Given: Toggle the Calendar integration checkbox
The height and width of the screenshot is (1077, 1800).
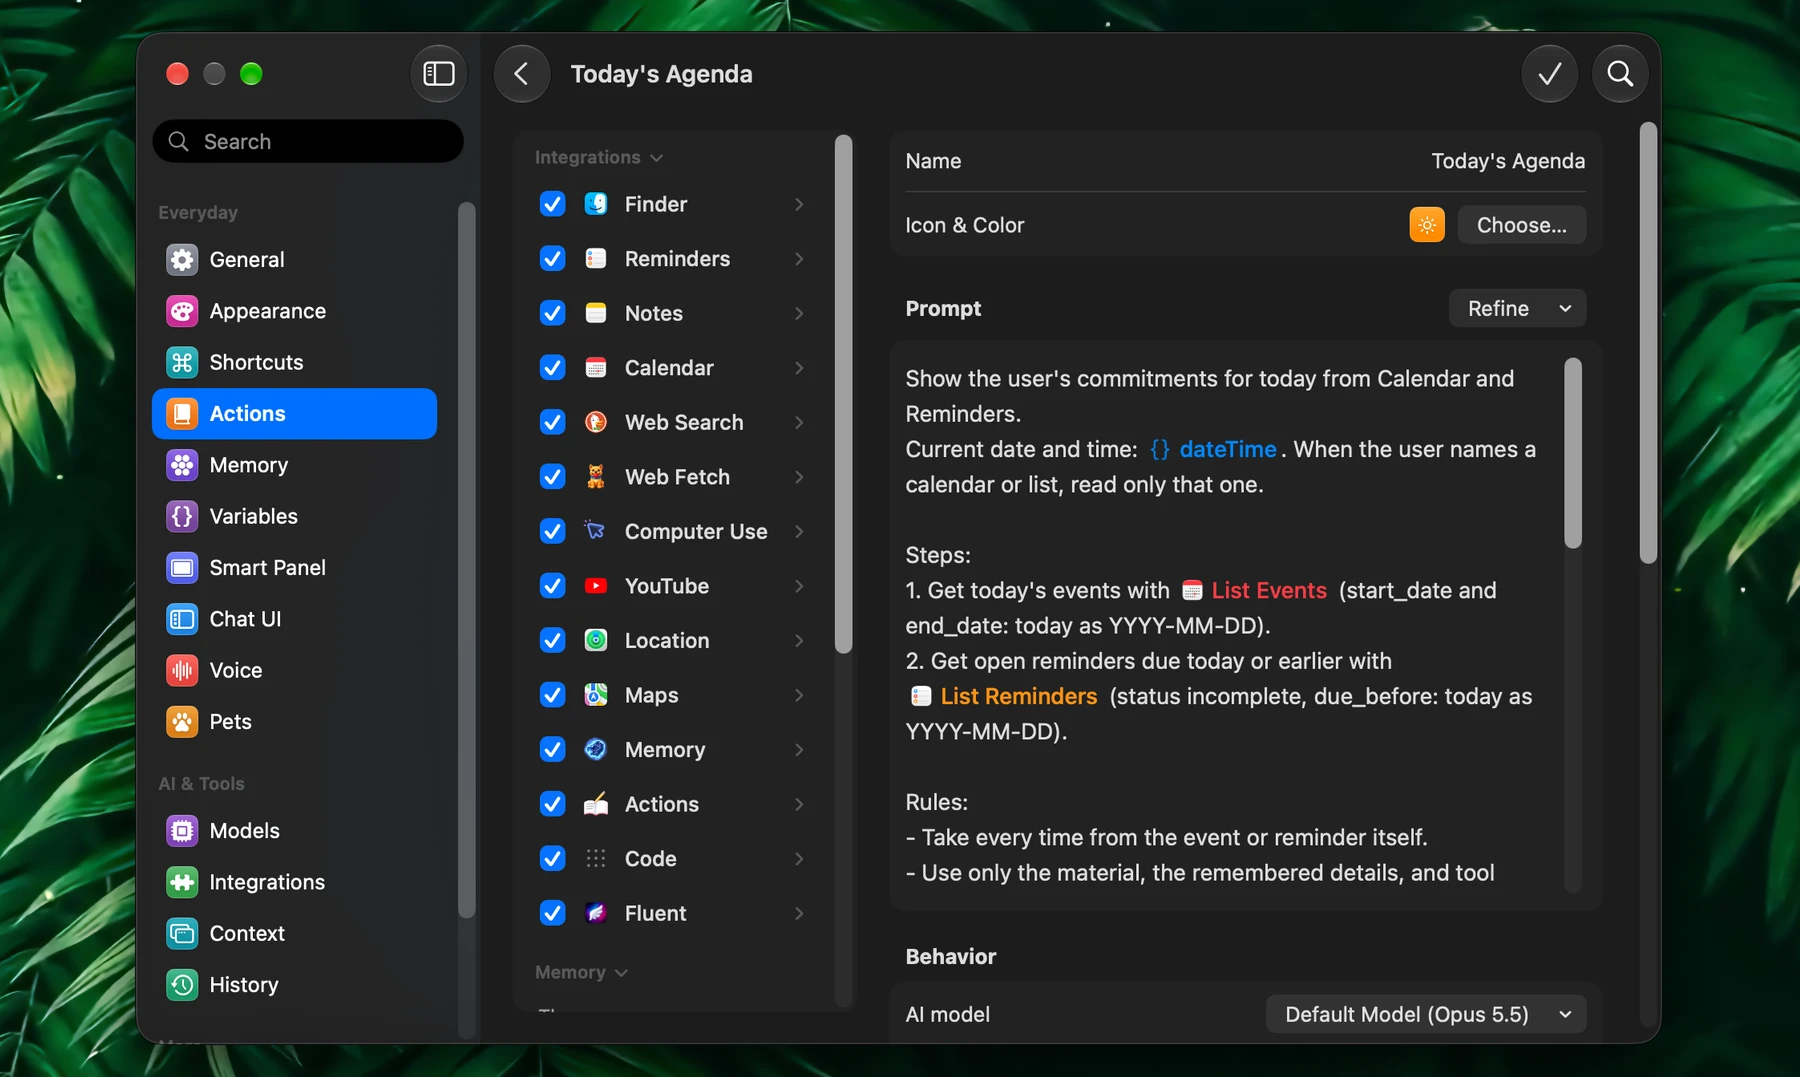Looking at the screenshot, I should pyautogui.click(x=552, y=368).
